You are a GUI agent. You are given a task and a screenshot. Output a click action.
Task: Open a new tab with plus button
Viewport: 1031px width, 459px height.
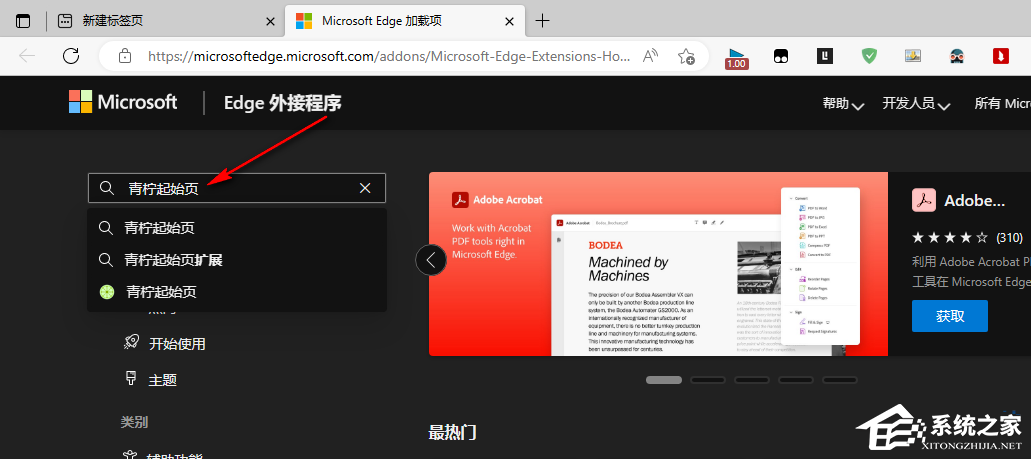point(543,20)
